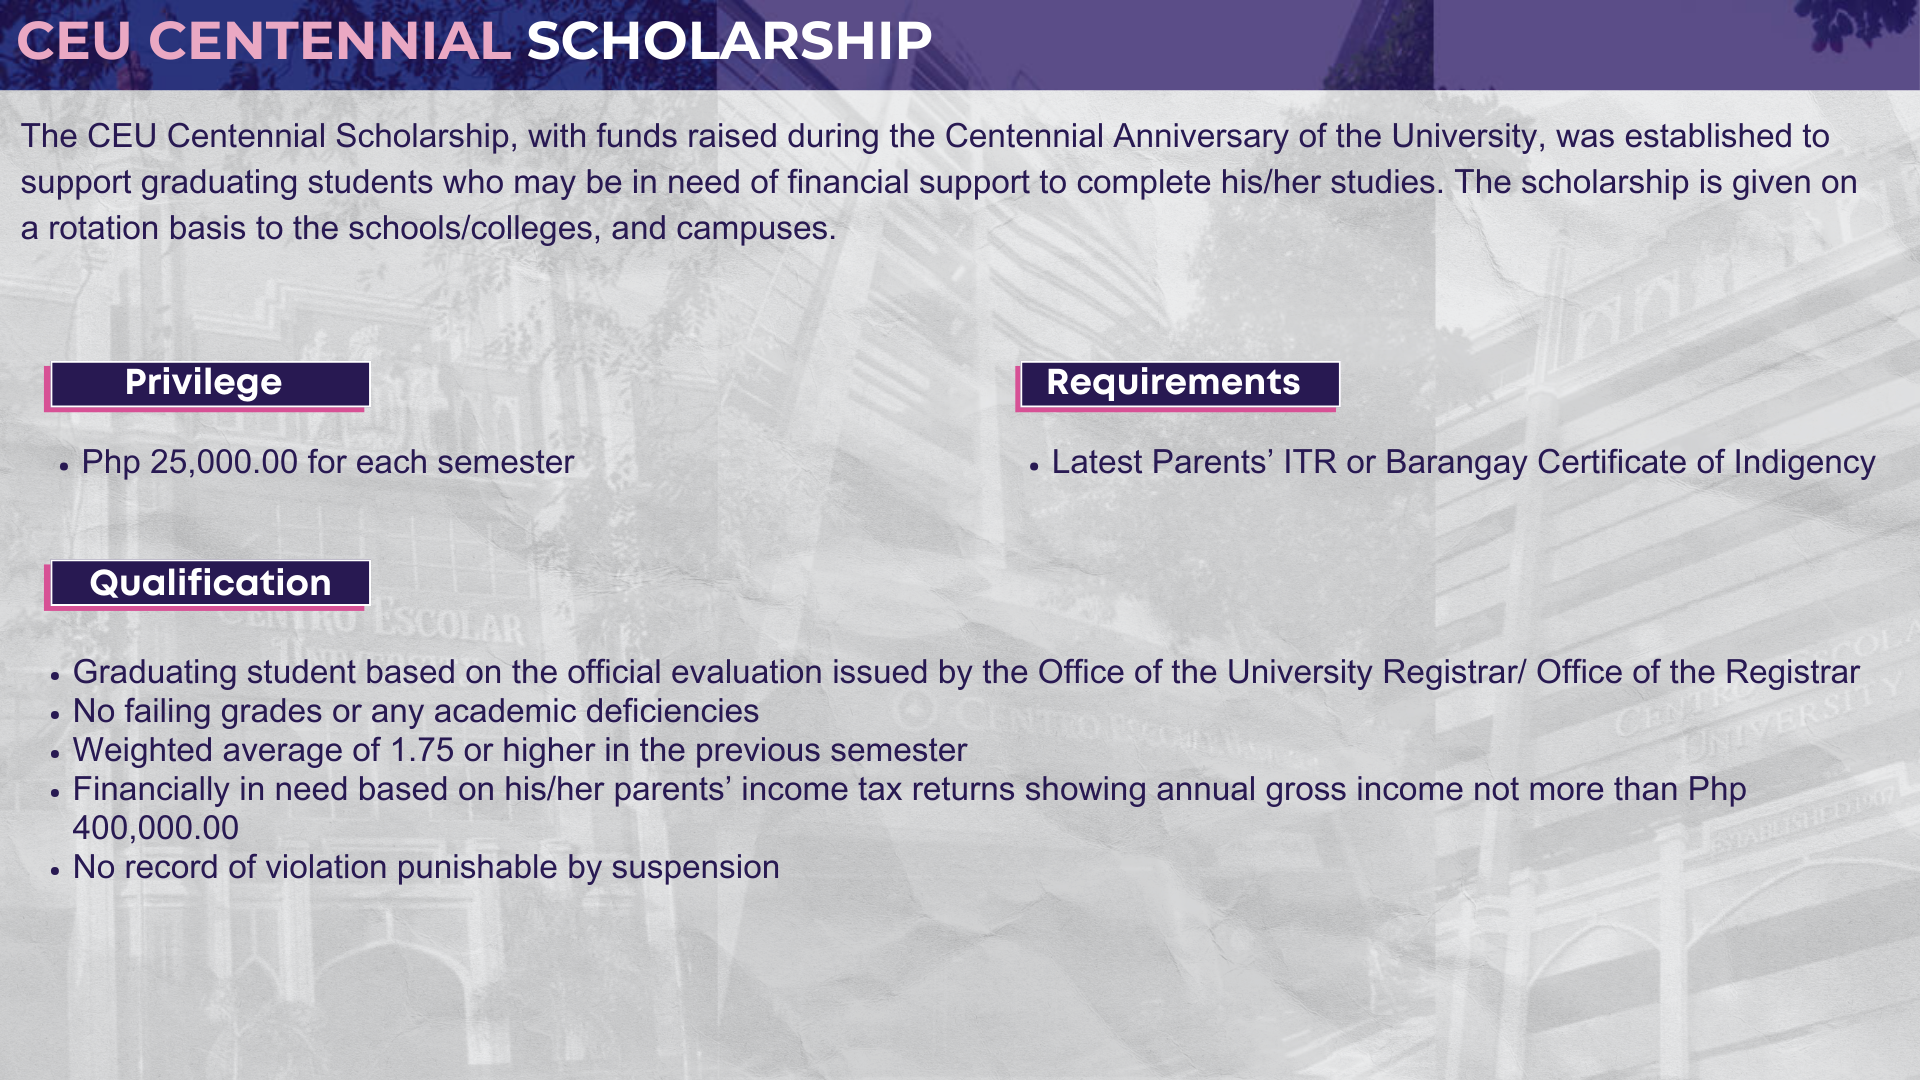Click the CEU CENTENNIAL SCHOLARSHIP title
Viewport: 1920px width, 1080px height.
point(474,41)
